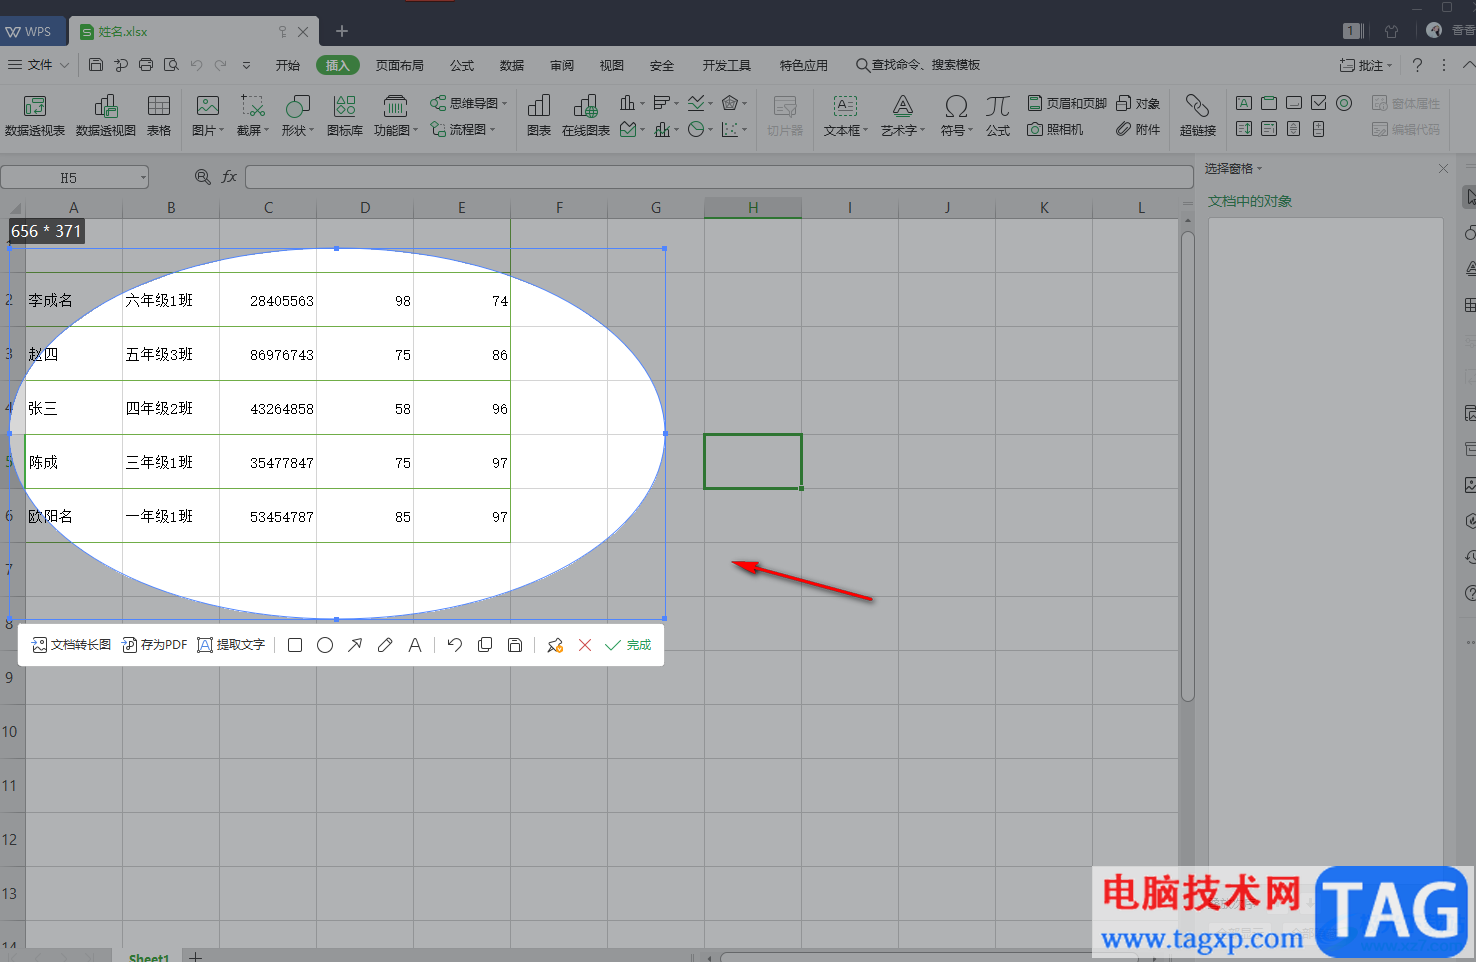This screenshot has width=1476, height=962.
Task: Click the save icon in quick access
Action: coord(96,65)
